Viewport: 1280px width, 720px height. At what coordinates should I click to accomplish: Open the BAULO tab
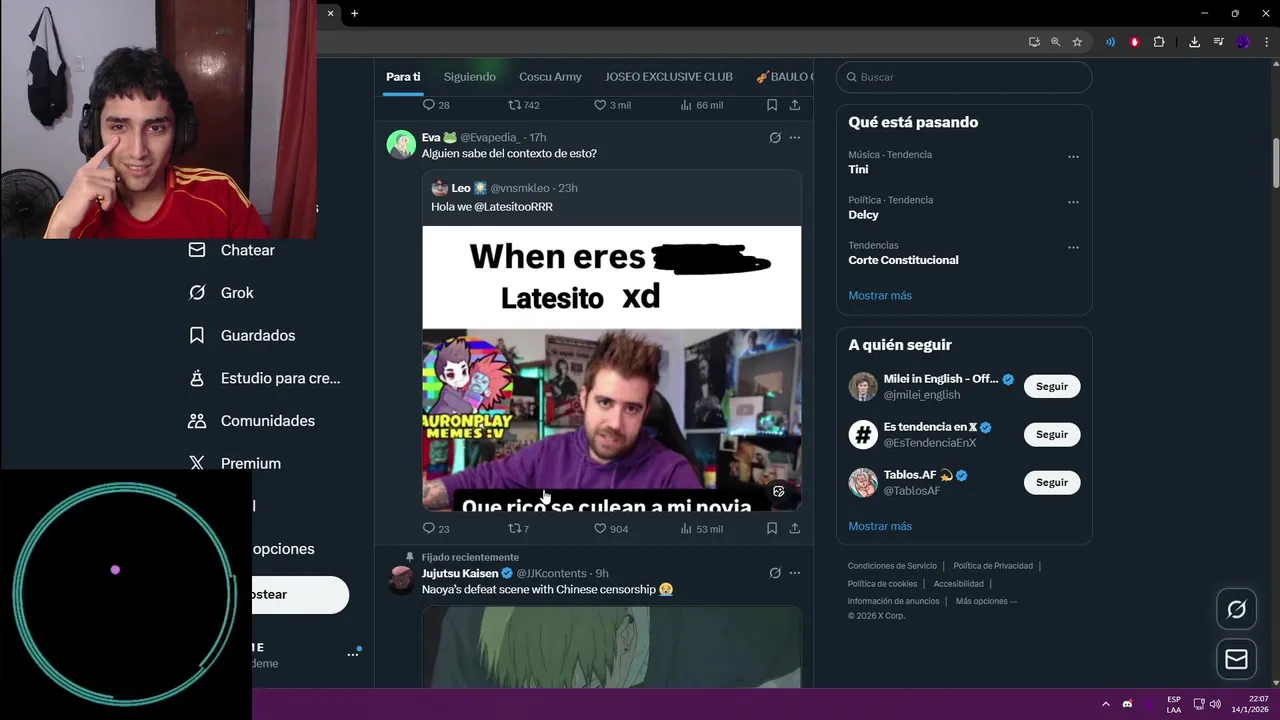[x=785, y=77]
